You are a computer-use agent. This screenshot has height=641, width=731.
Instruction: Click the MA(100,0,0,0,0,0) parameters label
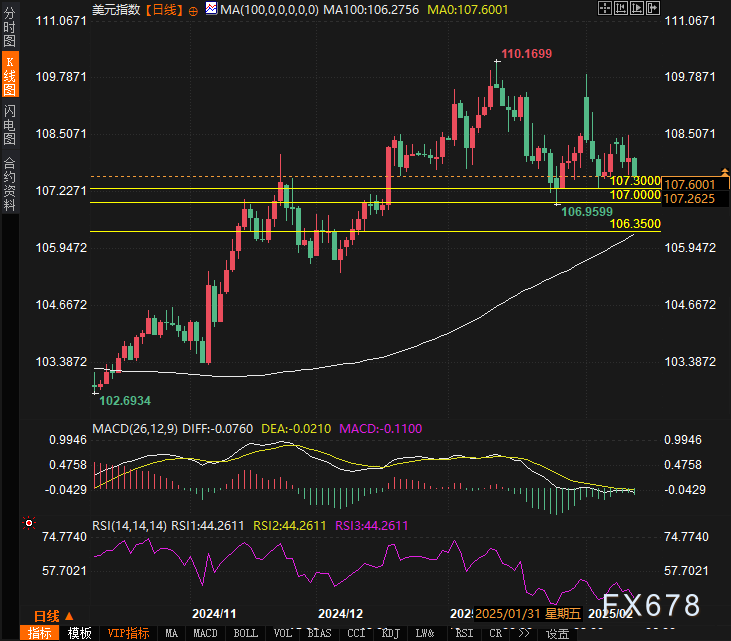point(268,9)
